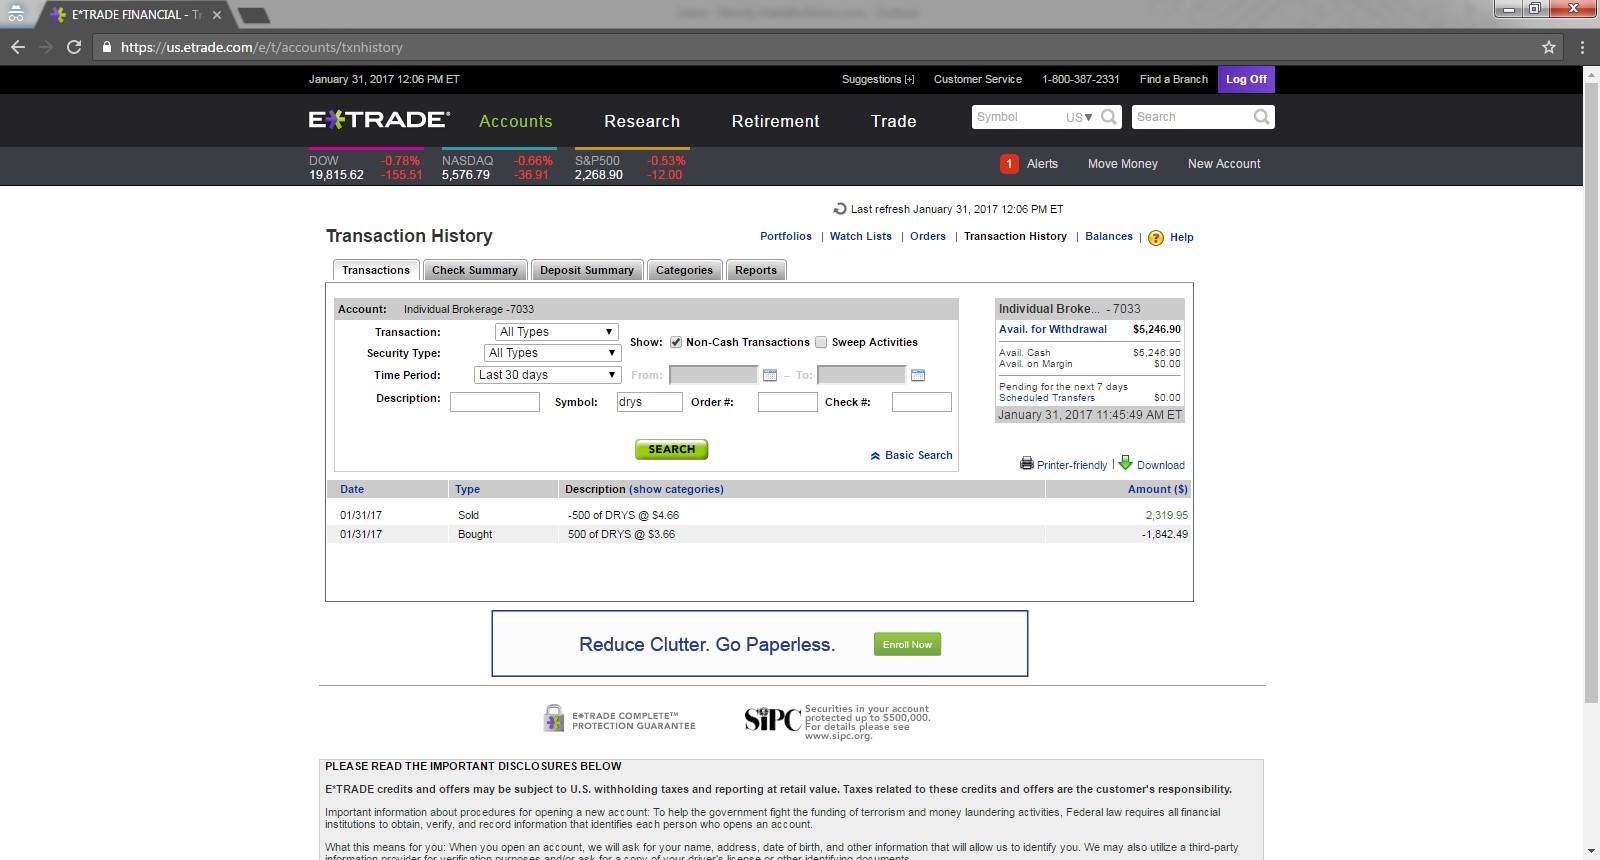Click the green SEARCH button
The width and height of the screenshot is (1600, 860).
tap(672, 450)
